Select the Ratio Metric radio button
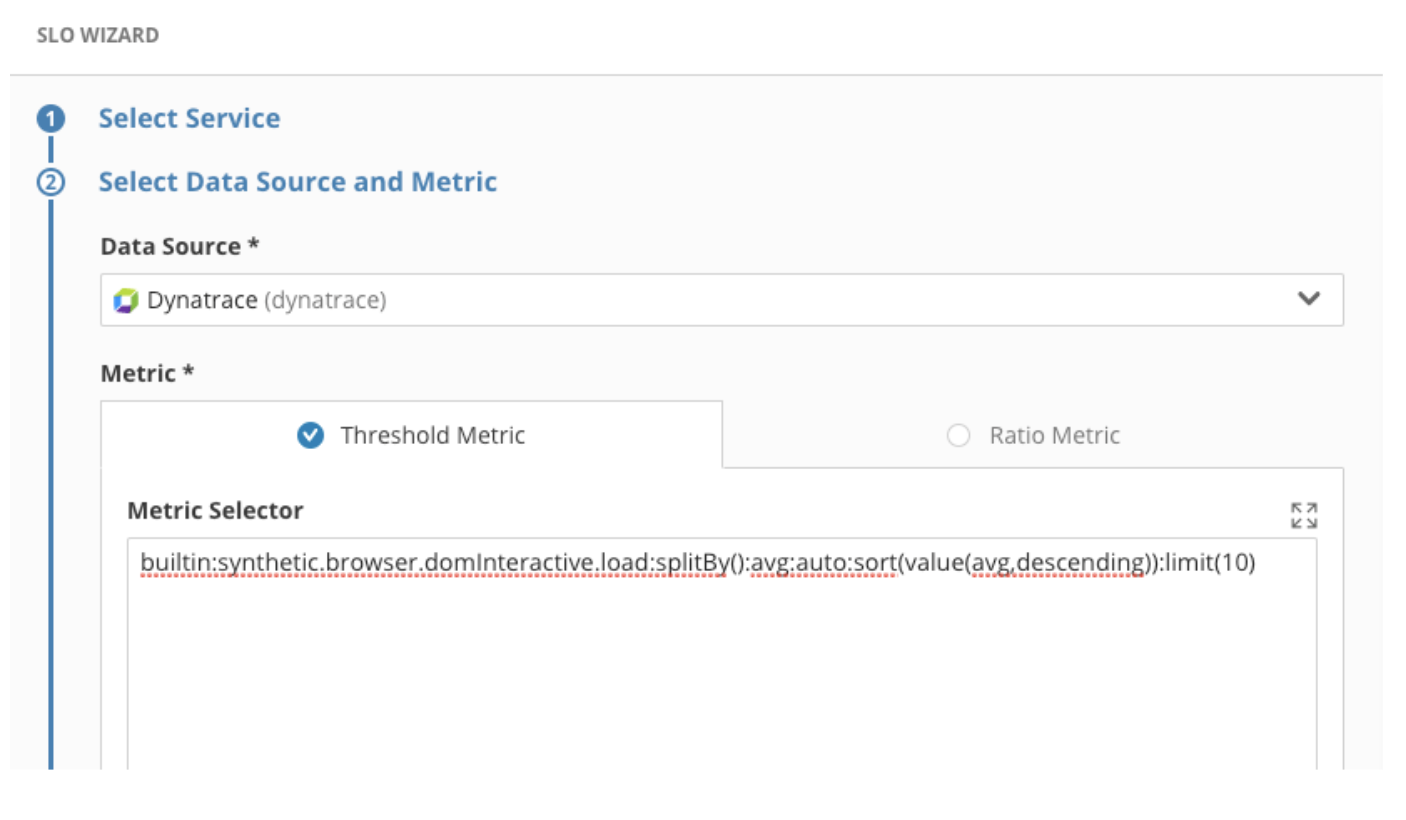The height and width of the screenshot is (820, 1406). [958, 436]
